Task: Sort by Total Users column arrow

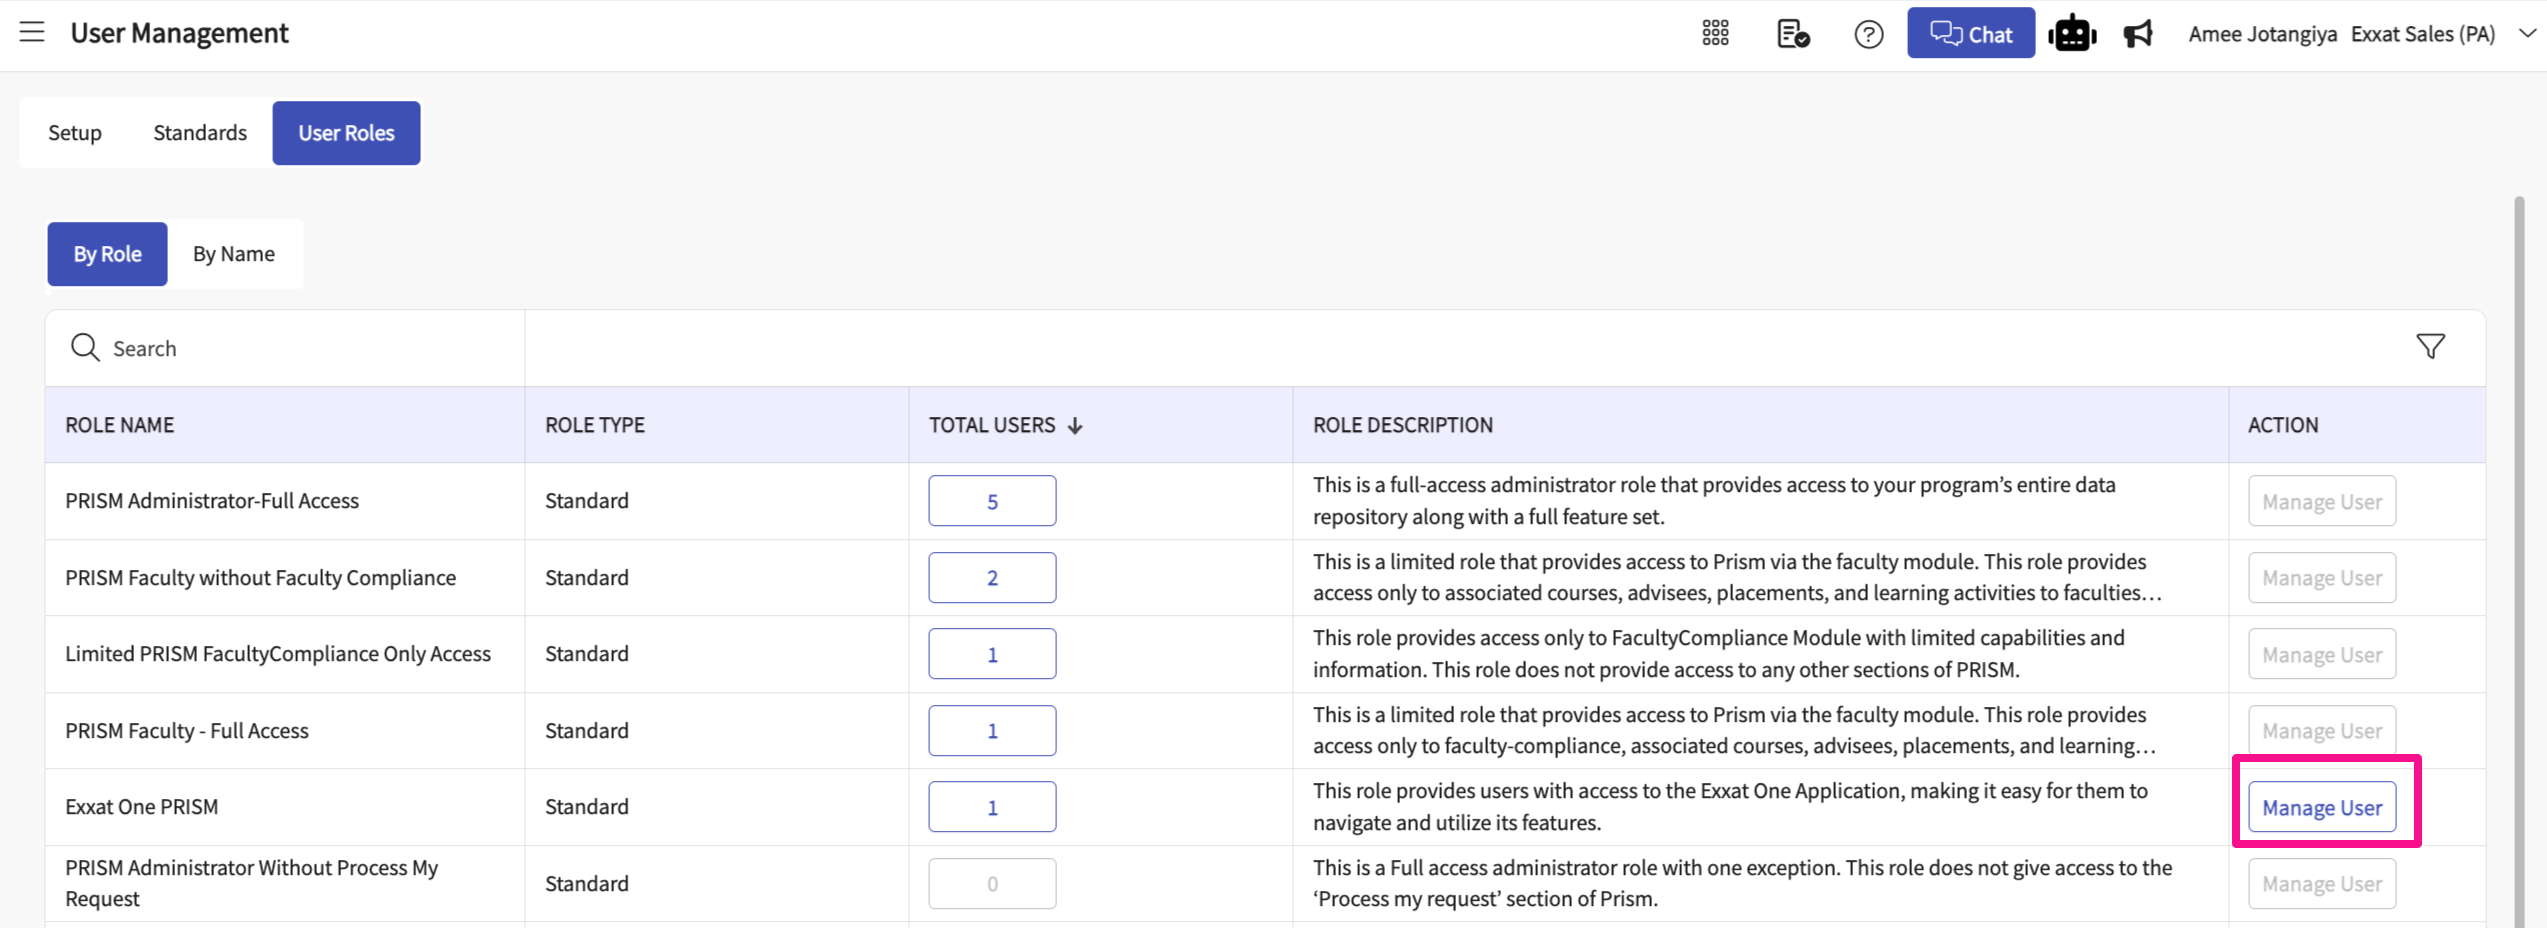Action: pyautogui.click(x=1075, y=426)
